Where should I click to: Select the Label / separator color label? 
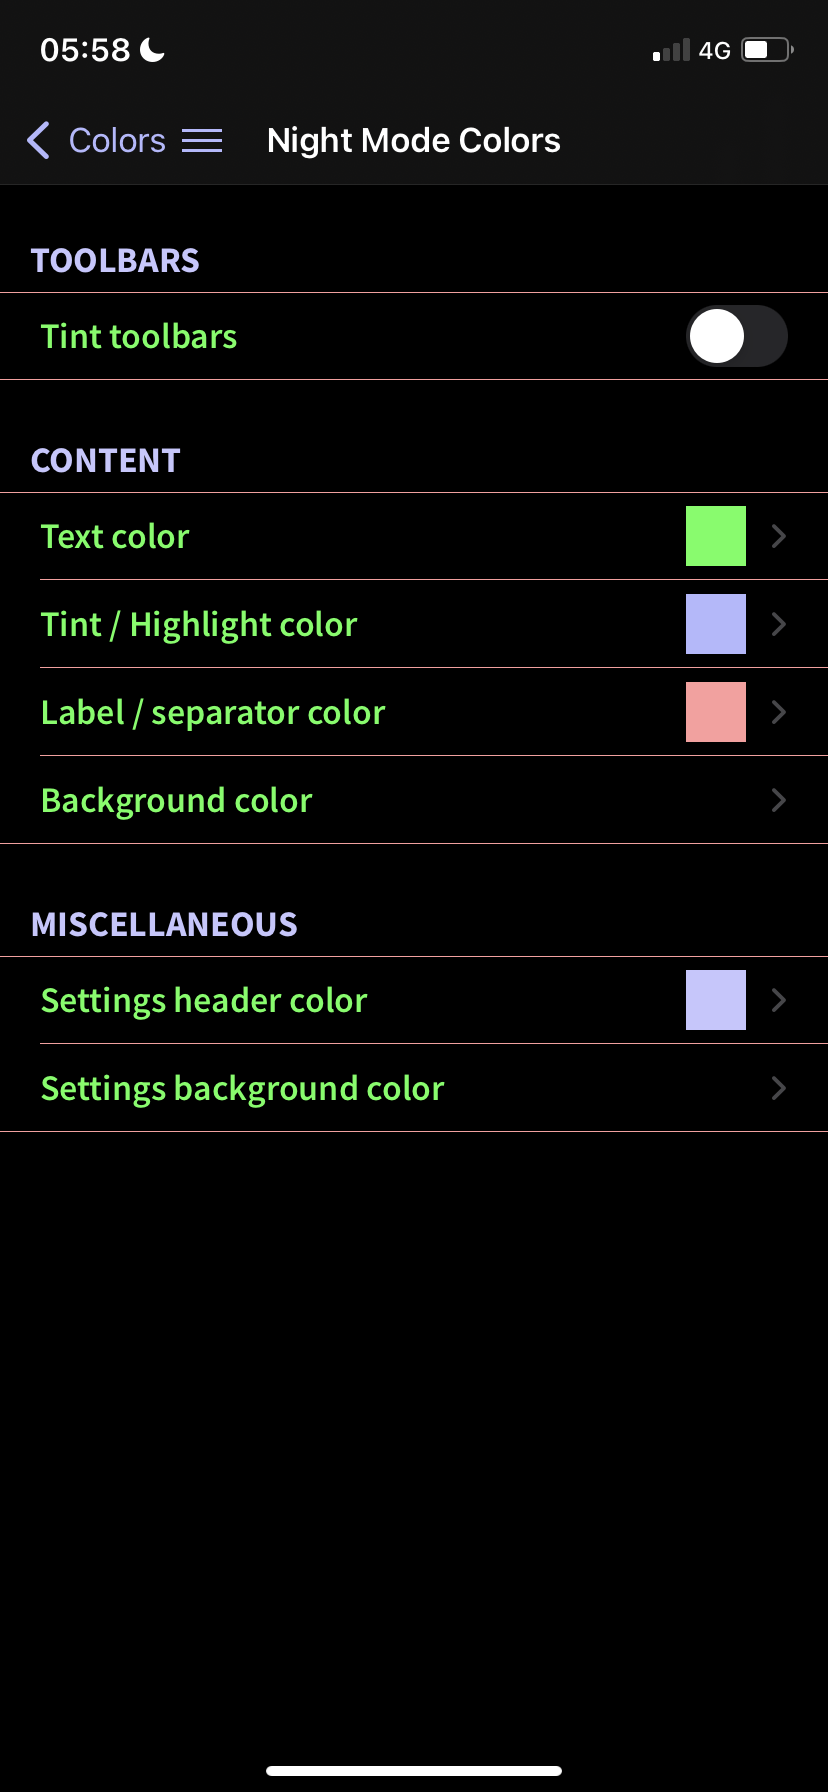[x=213, y=713]
